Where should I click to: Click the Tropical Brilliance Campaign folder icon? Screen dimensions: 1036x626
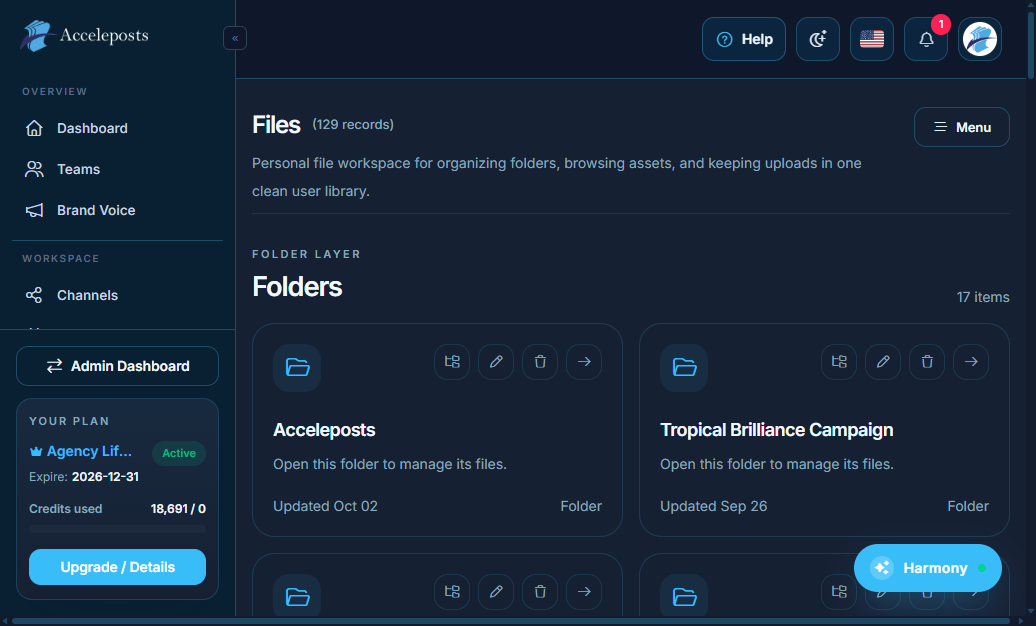(684, 368)
